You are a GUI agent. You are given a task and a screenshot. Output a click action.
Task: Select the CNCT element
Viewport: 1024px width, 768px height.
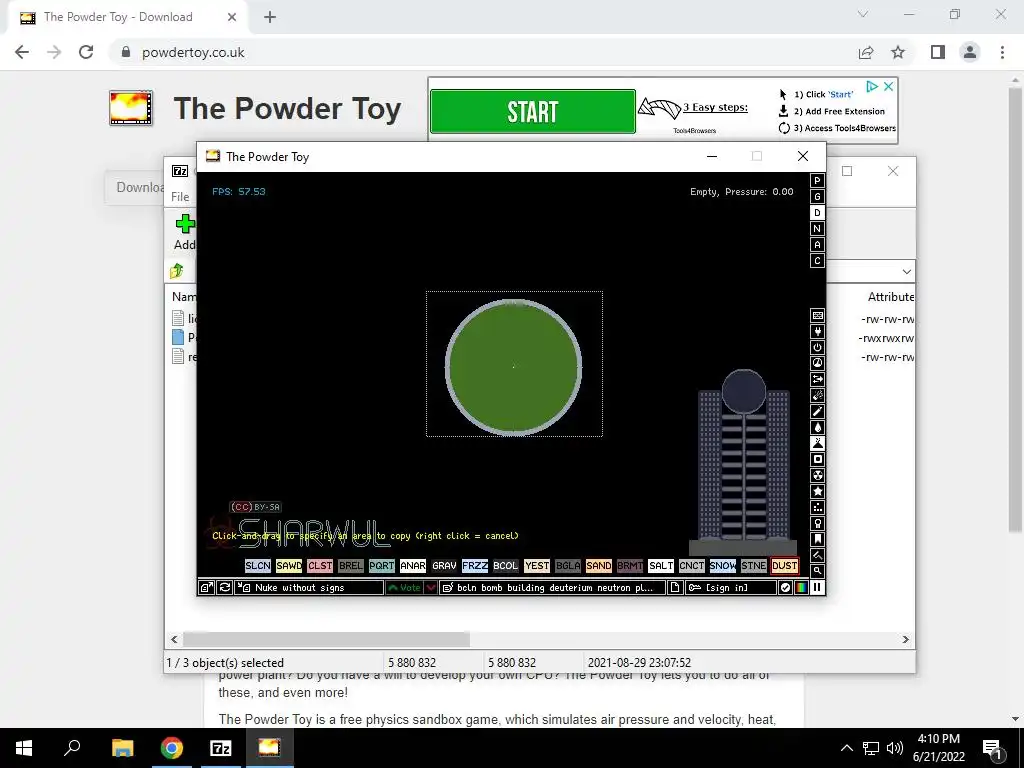coord(692,566)
